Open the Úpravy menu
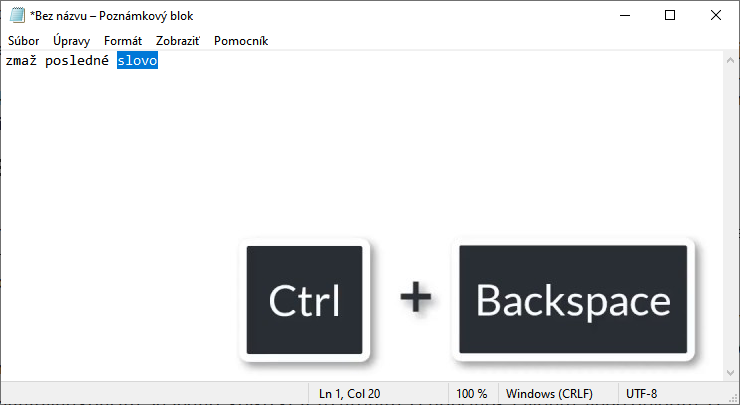The image size is (740, 405). point(71,41)
